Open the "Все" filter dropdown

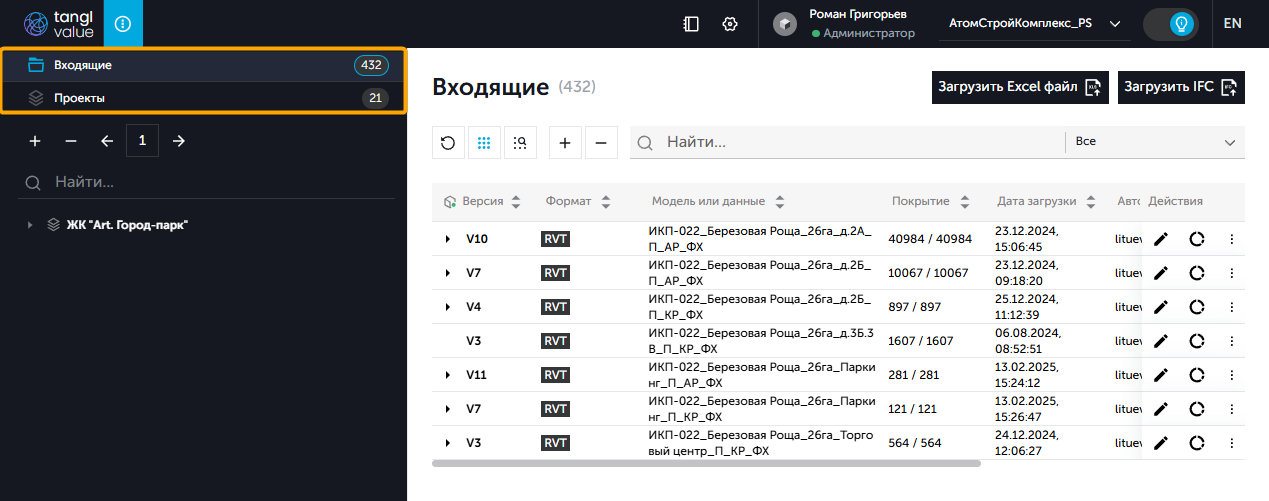pos(1155,142)
